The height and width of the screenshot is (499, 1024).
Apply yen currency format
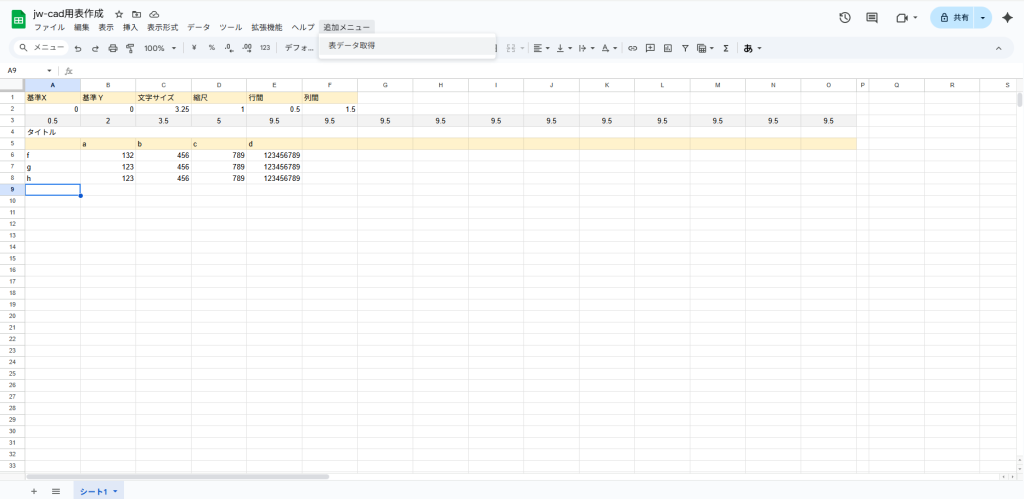194,48
